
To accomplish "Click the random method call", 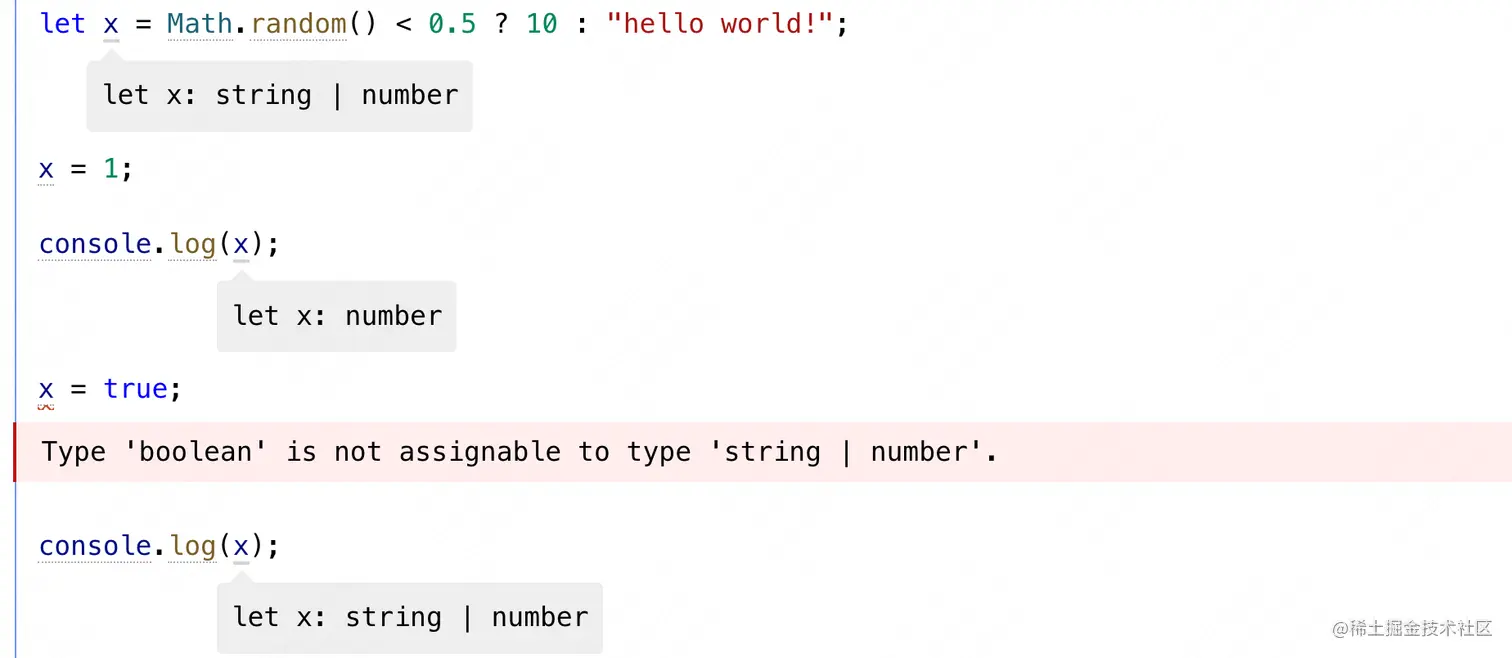I will tap(298, 24).
